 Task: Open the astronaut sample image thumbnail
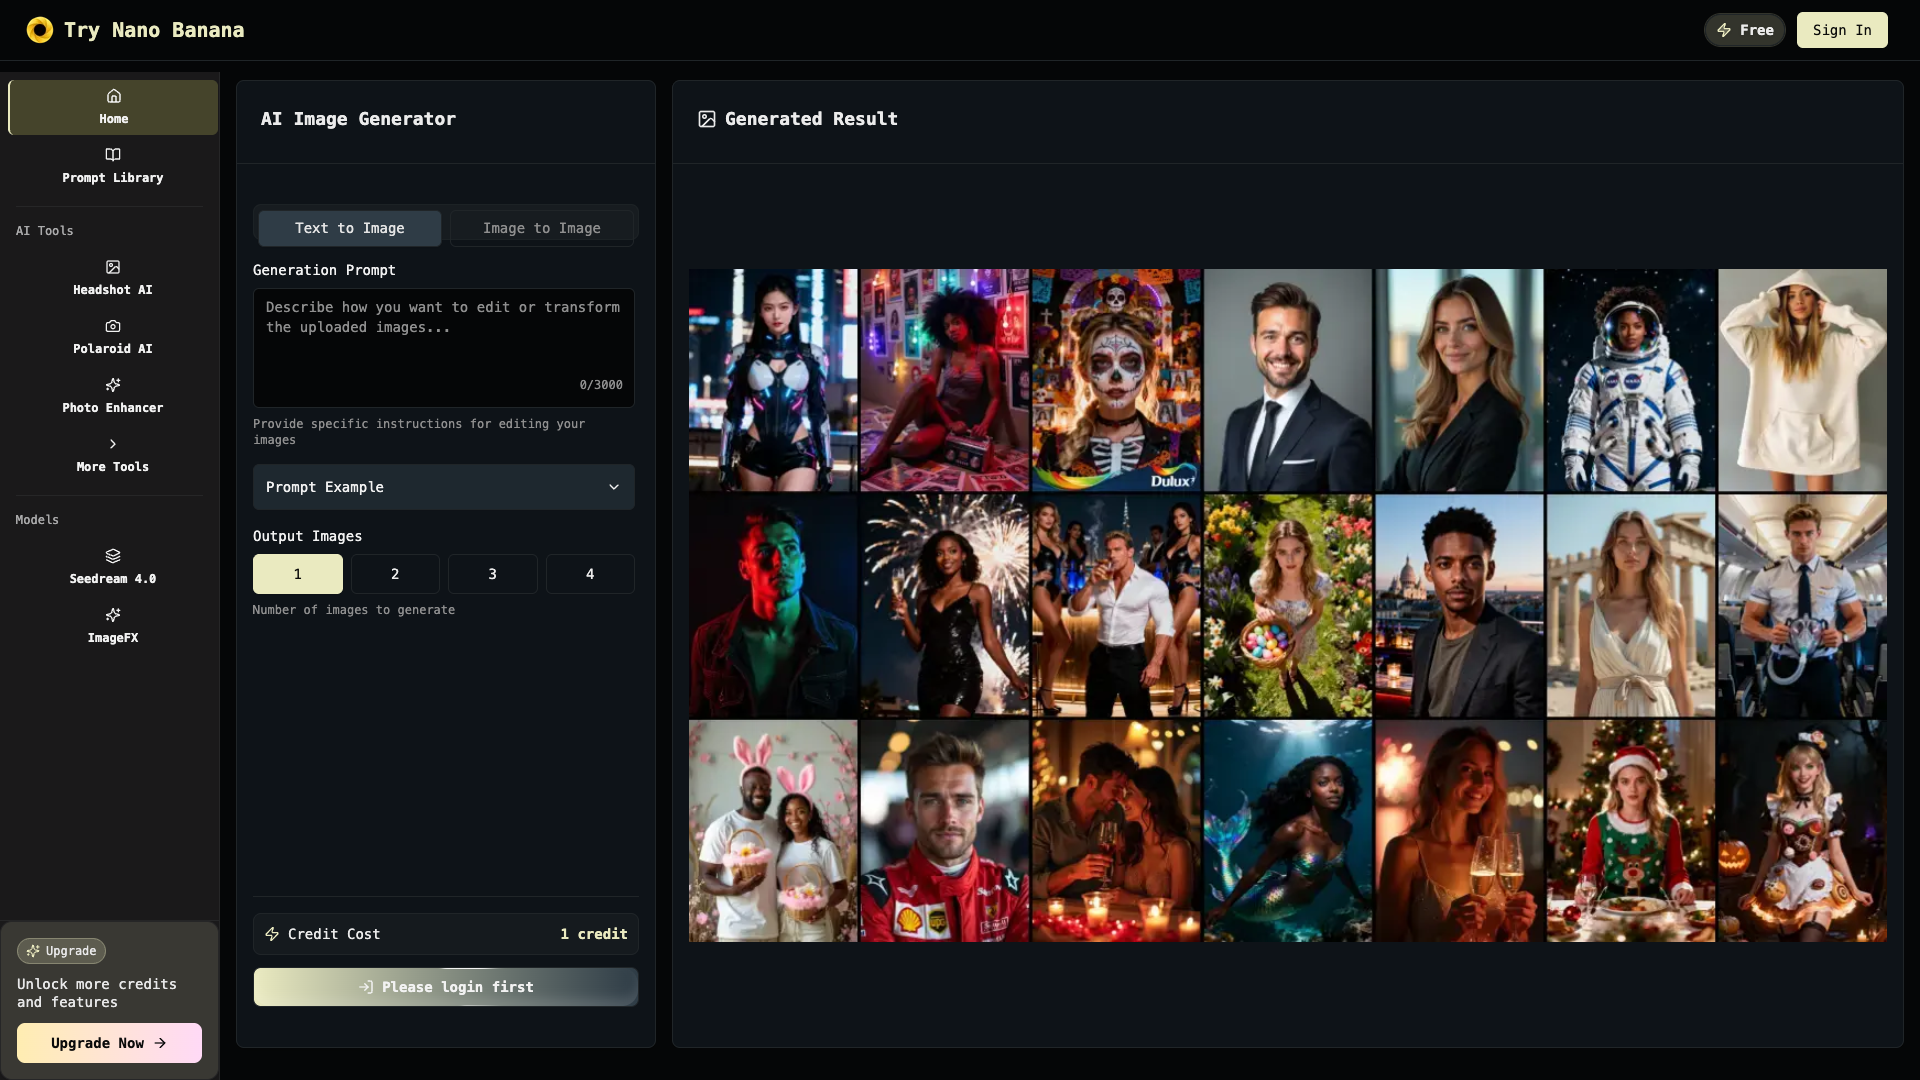tap(1630, 380)
